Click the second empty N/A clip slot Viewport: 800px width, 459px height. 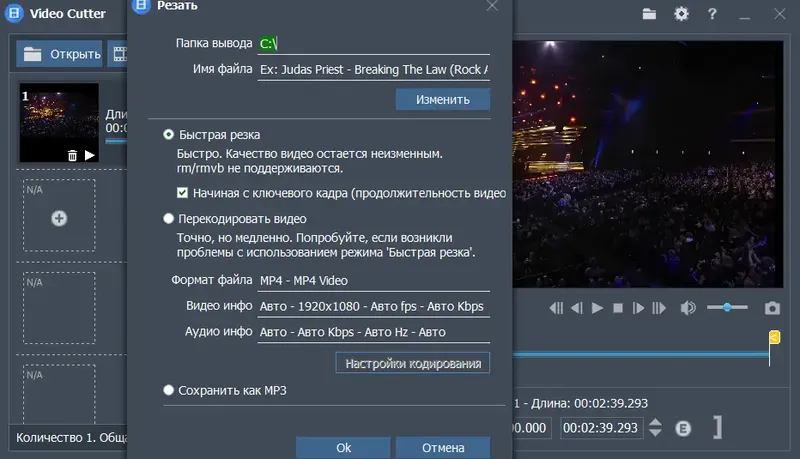click(x=59, y=308)
